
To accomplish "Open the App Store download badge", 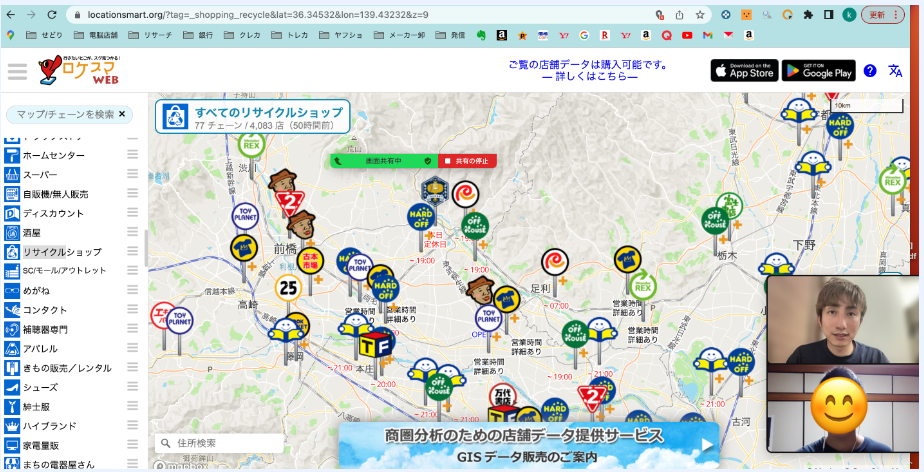I will pyautogui.click(x=744, y=71).
